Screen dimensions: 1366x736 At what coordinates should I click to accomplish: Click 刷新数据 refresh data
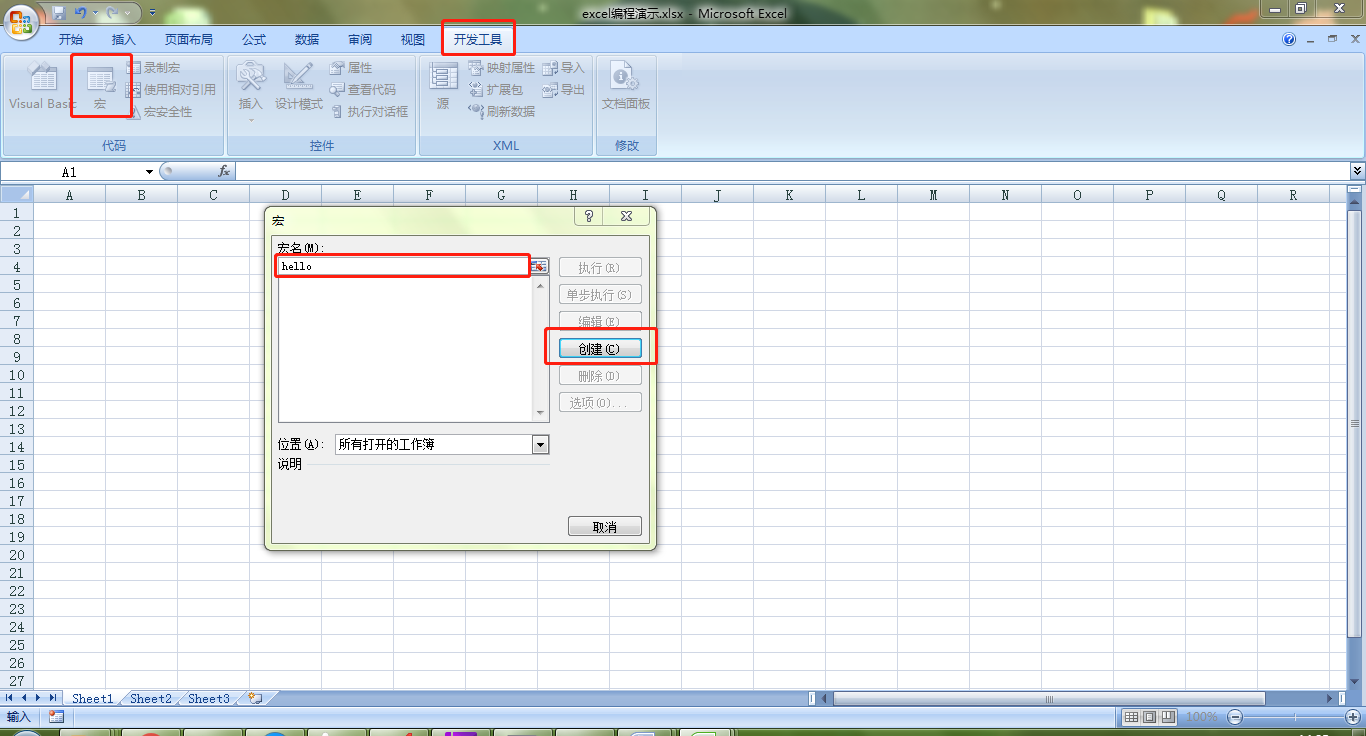pyautogui.click(x=502, y=112)
